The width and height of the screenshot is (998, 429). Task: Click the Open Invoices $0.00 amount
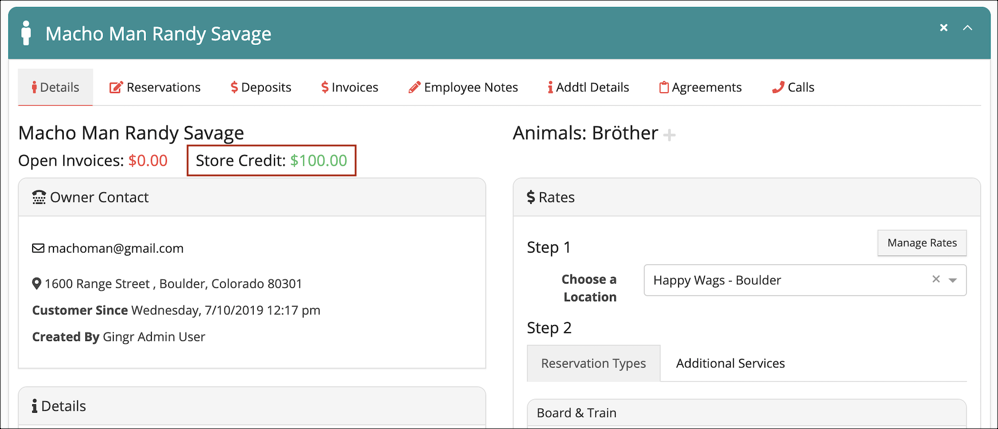148,161
